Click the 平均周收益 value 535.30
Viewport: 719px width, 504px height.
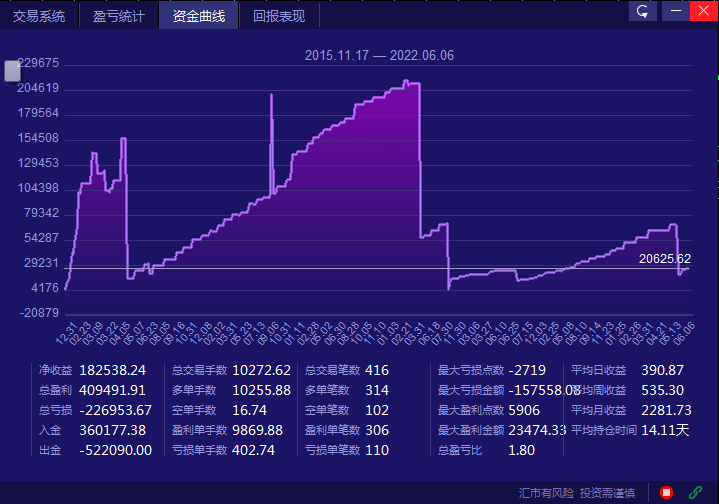(662, 390)
